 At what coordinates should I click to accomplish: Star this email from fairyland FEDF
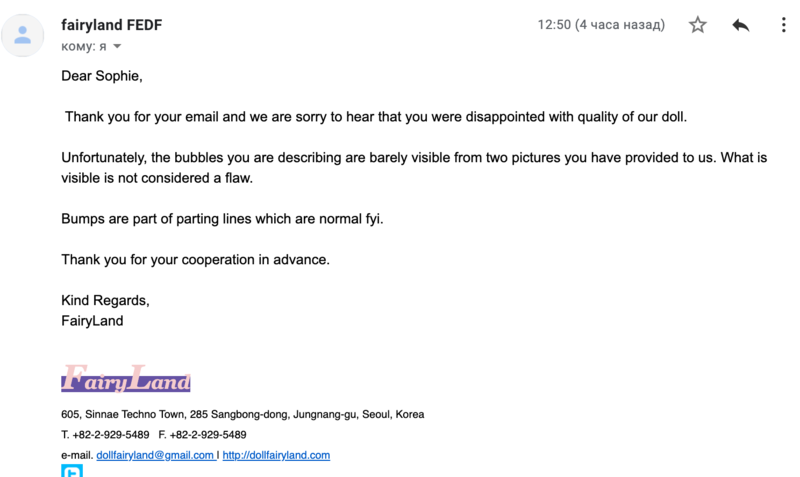[697, 24]
